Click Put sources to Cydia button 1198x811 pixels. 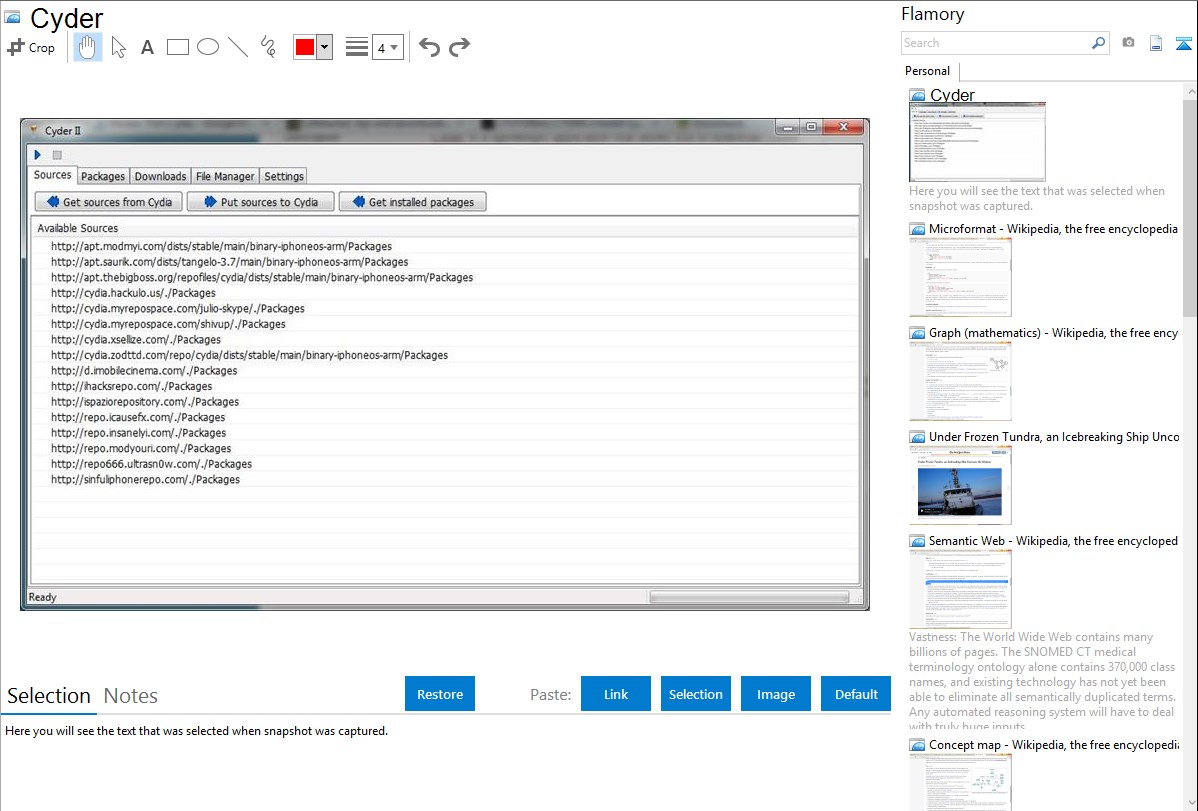pyautogui.click(x=261, y=202)
